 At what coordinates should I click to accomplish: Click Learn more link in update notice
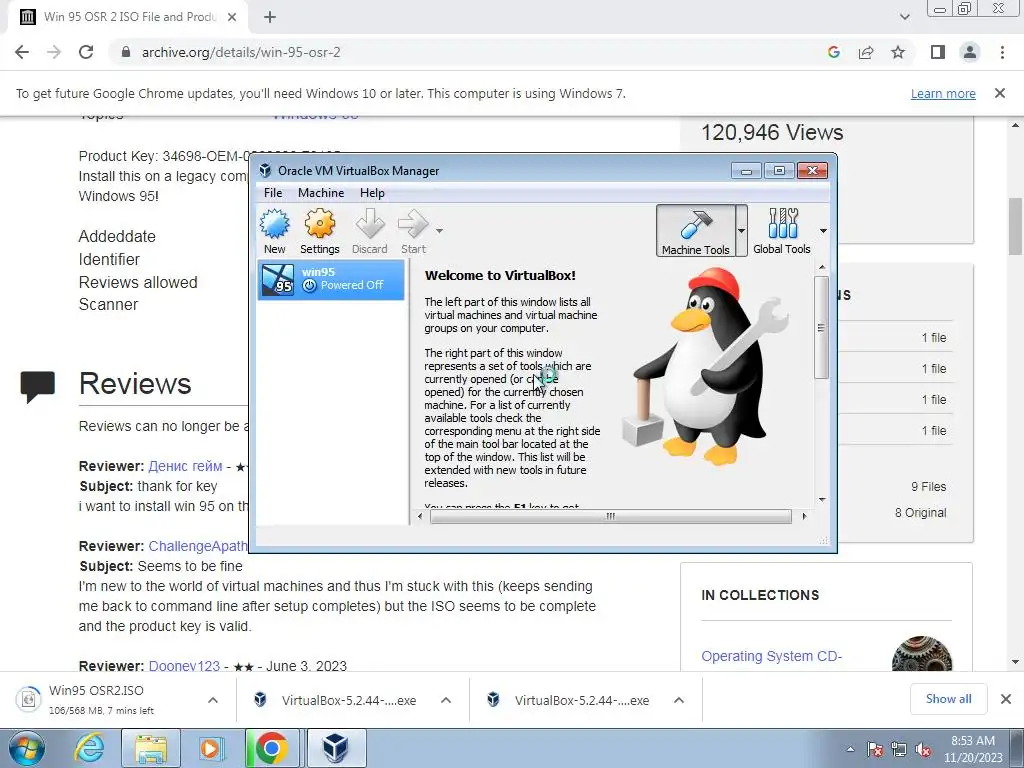[943, 93]
